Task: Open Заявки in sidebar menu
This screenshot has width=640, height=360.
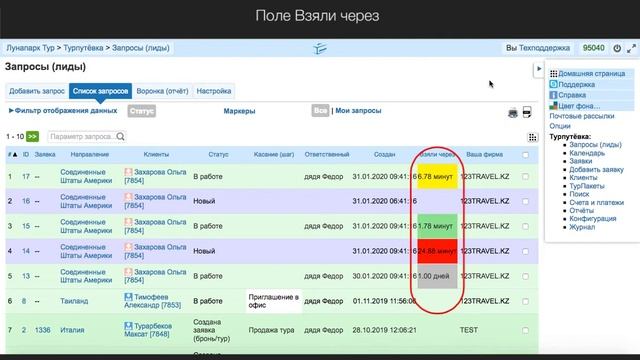Action: click(x=580, y=161)
